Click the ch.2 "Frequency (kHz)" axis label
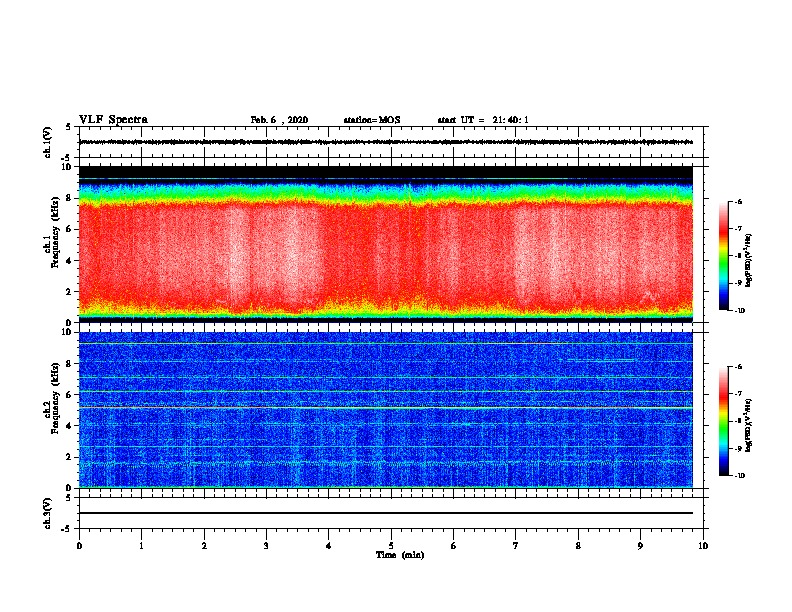 56,398
